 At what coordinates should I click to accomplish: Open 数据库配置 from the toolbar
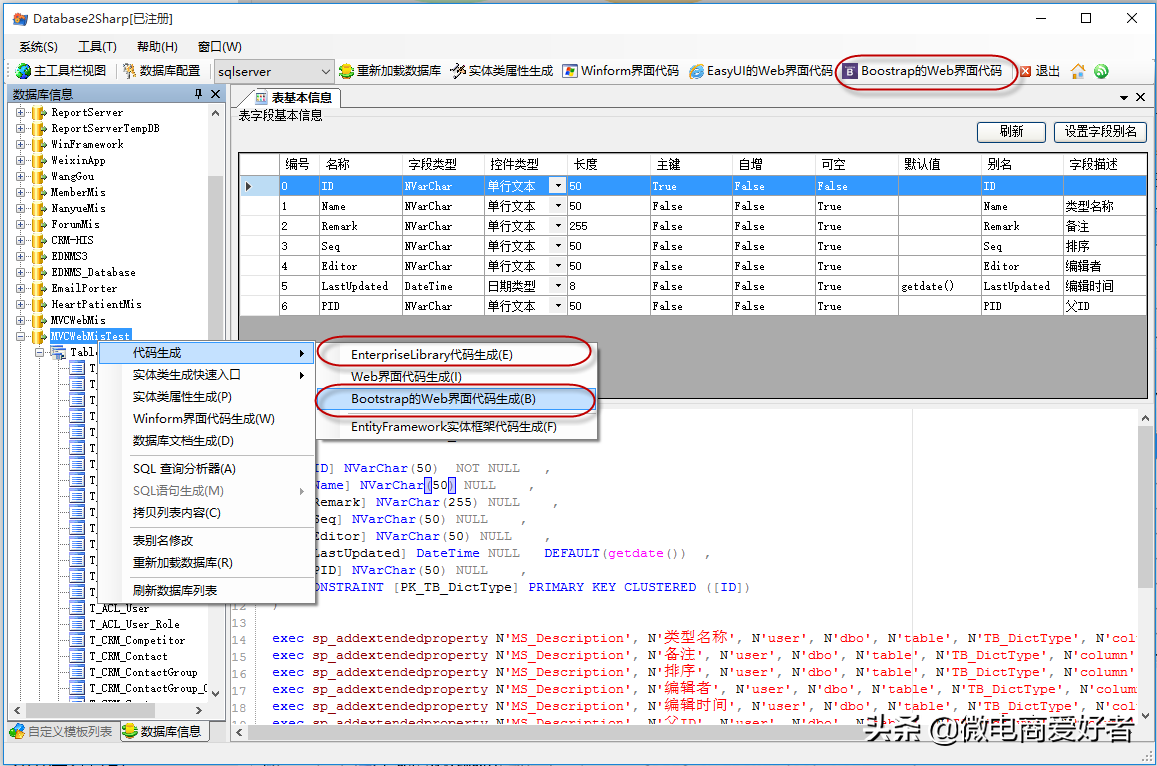(x=161, y=71)
